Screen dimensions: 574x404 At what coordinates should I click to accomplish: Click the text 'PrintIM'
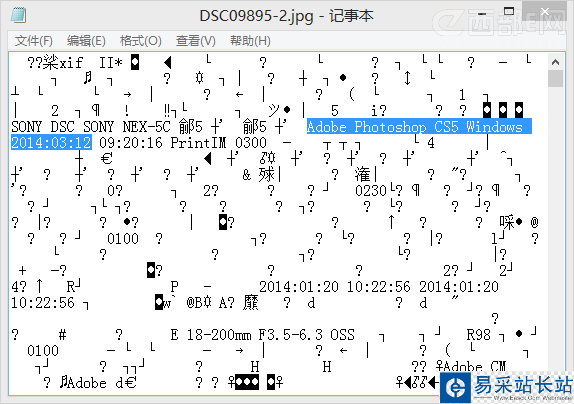pos(198,143)
